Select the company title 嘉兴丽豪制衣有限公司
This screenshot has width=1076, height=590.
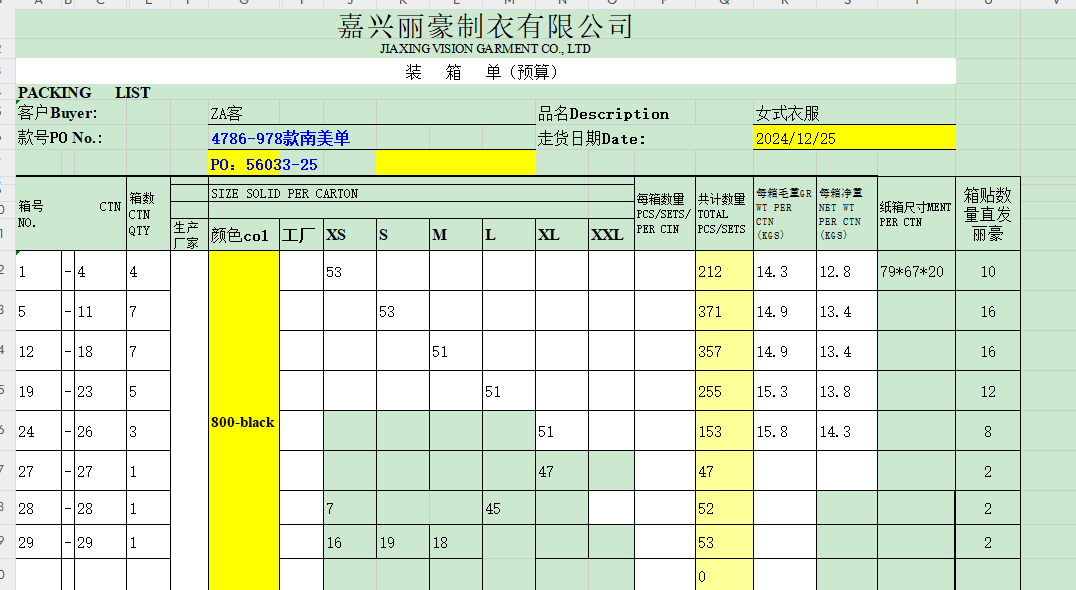click(x=485, y=26)
